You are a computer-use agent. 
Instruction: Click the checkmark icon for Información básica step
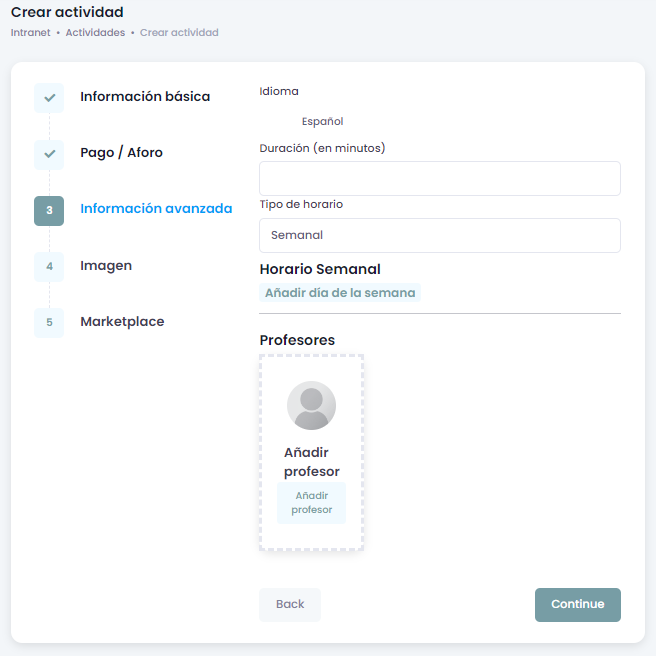pyautogui.click(x=49, y=98)
